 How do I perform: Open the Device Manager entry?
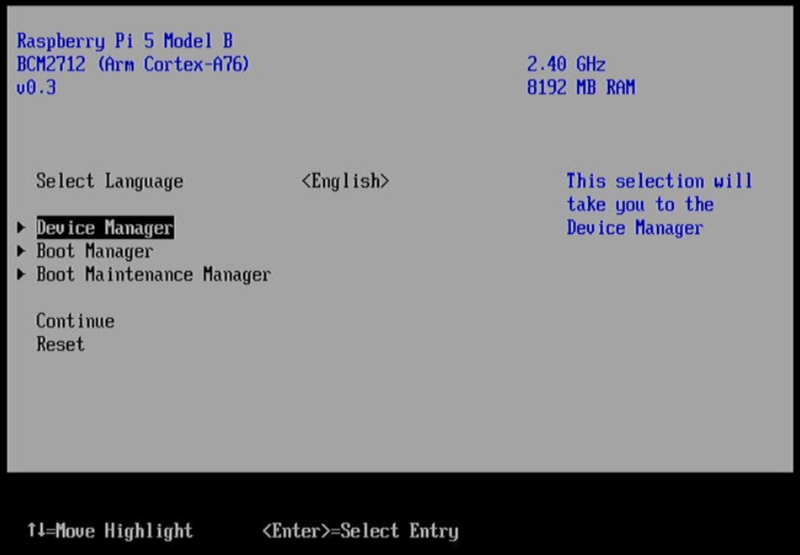click(105, 228)
